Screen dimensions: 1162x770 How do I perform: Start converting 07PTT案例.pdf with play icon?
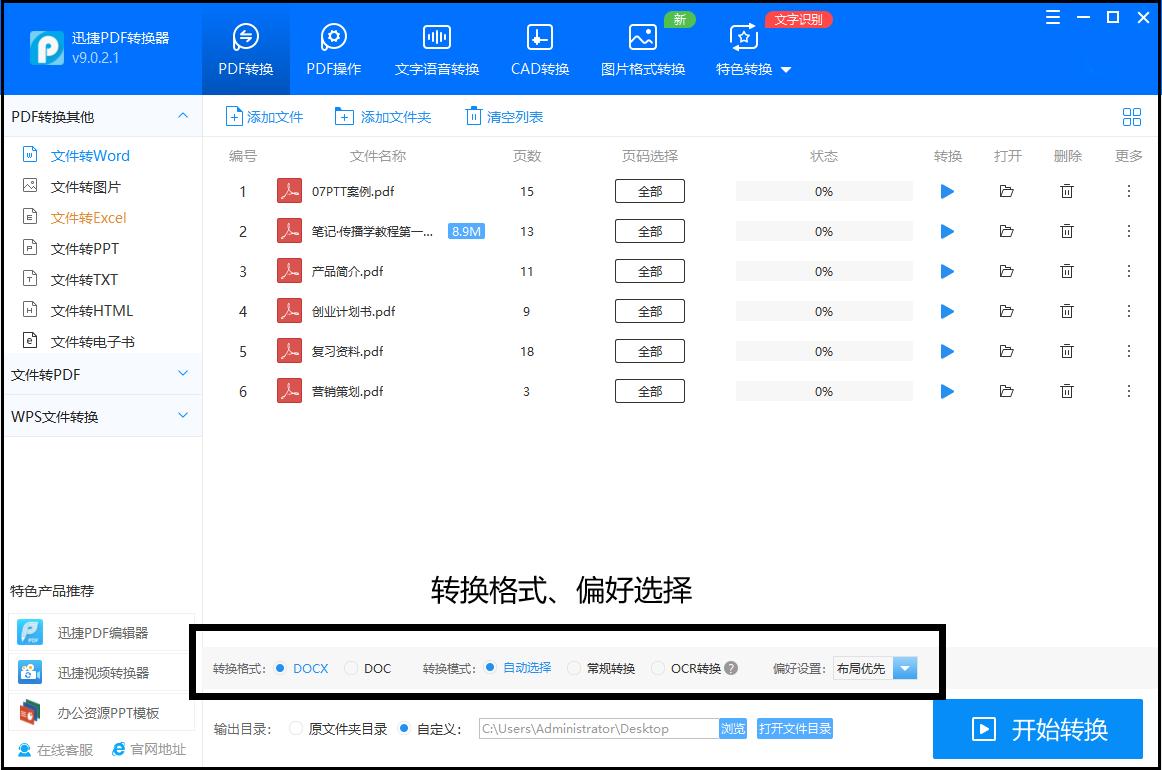(946, 191)
